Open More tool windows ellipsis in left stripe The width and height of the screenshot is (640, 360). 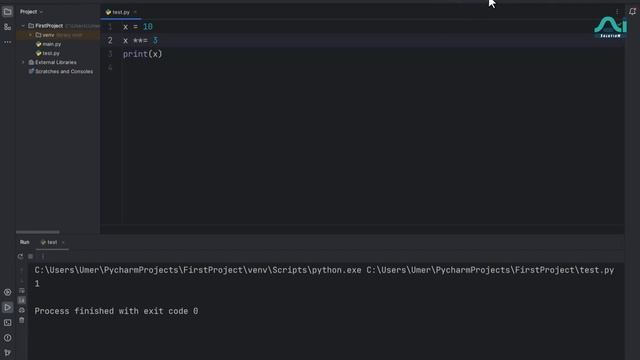click(7, 42)
